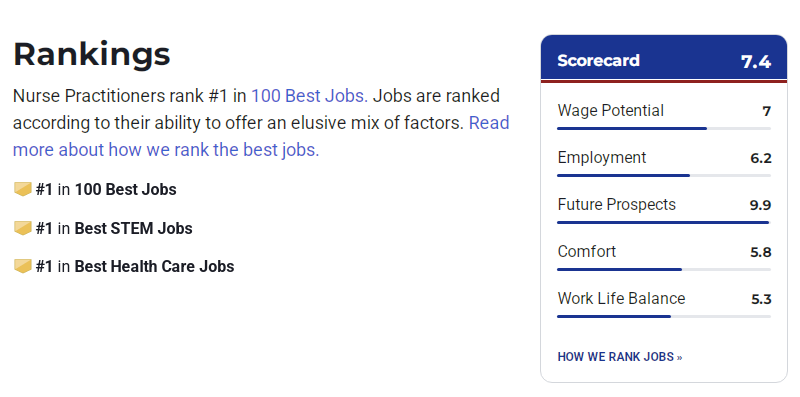The image size is (800, 397).
Task: Click the badge icon beside 100 Best Jobs
Action: tap(23, 189)
